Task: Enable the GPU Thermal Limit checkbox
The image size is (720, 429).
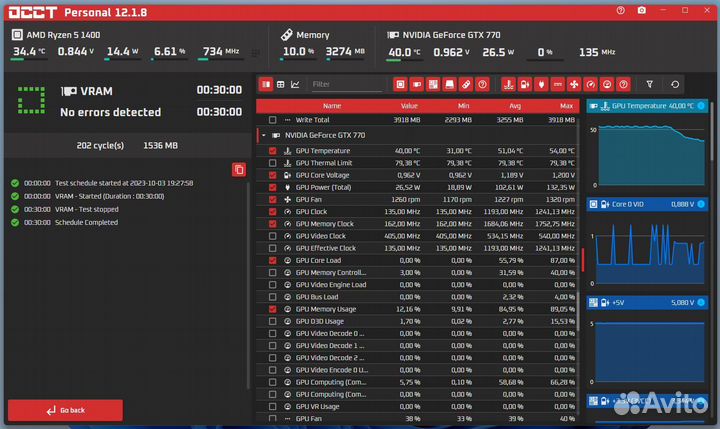Action: [x=272, y=163]
